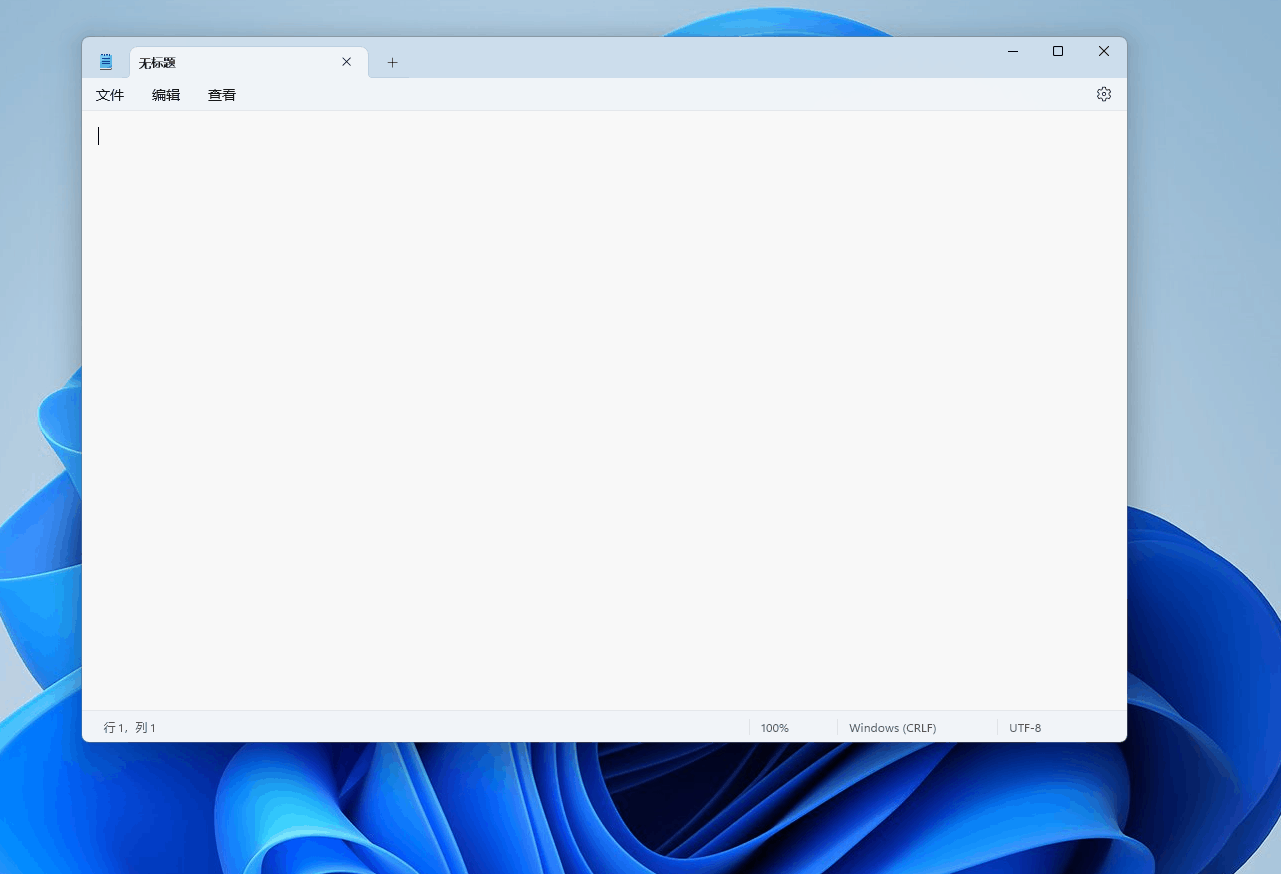
Task: Click inside the empty text area
Action: (x=600, y=400)
